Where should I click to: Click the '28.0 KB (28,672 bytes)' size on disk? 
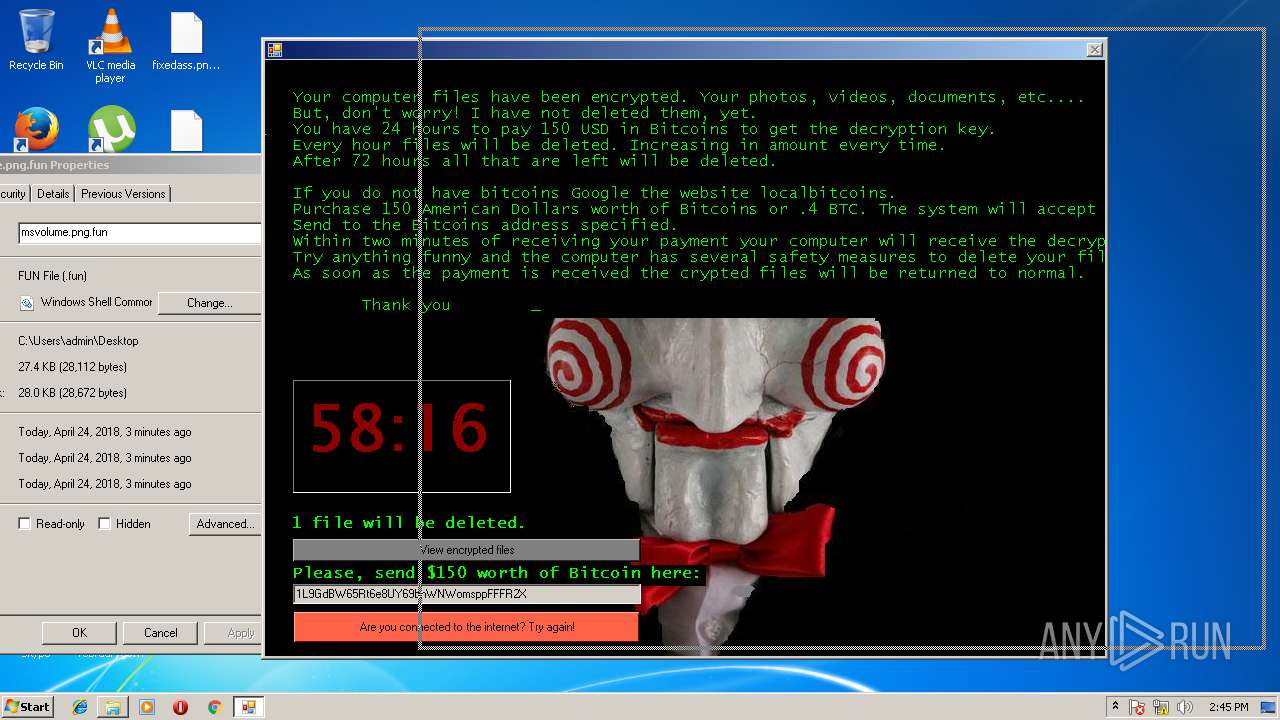click(x=72, y=393)
